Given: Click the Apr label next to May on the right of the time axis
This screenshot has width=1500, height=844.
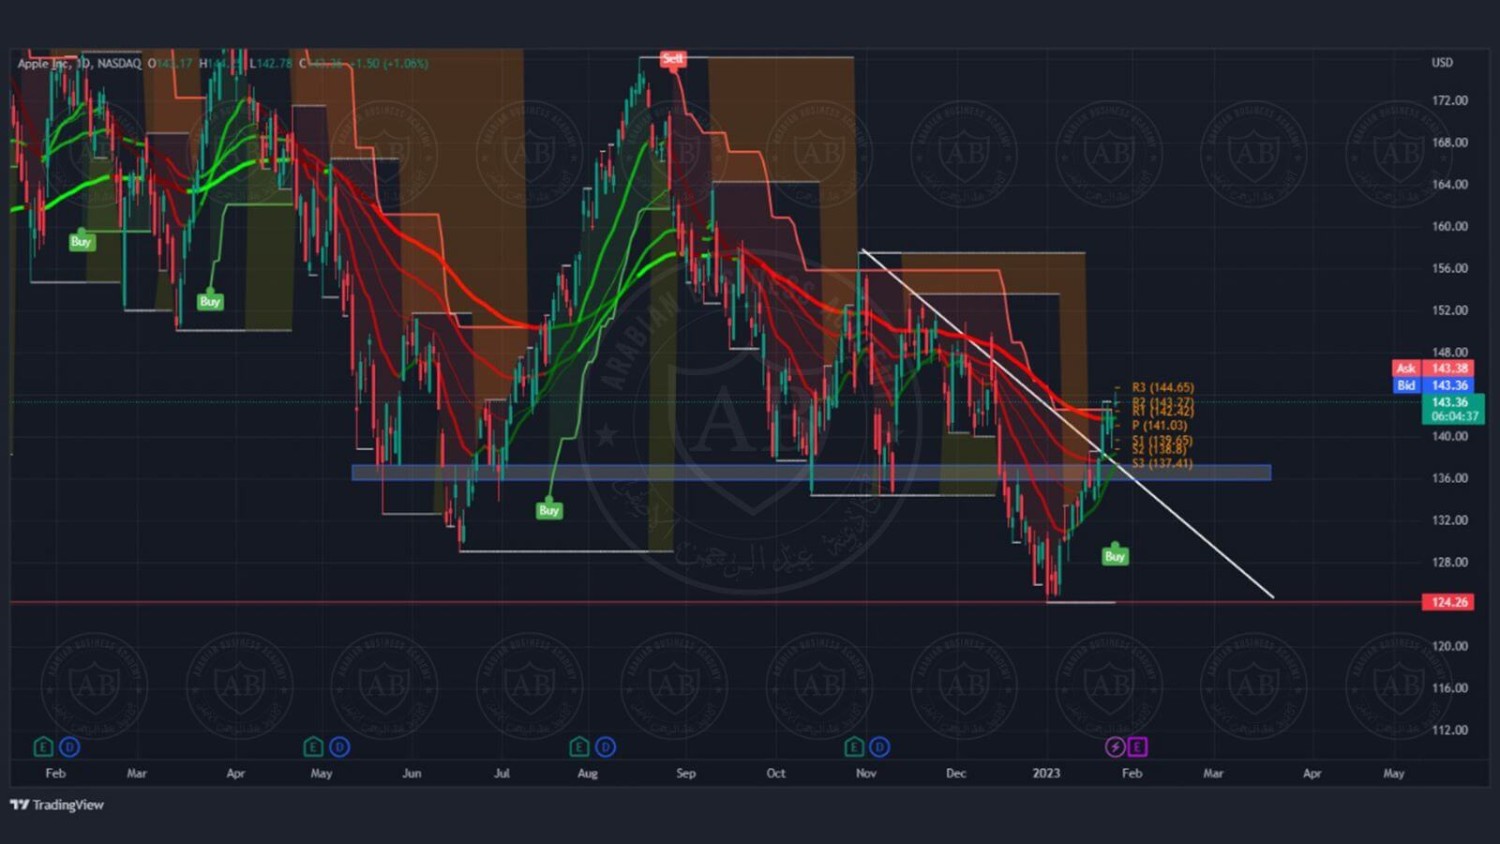Looking at the screenshot, I should [1312, 773].
